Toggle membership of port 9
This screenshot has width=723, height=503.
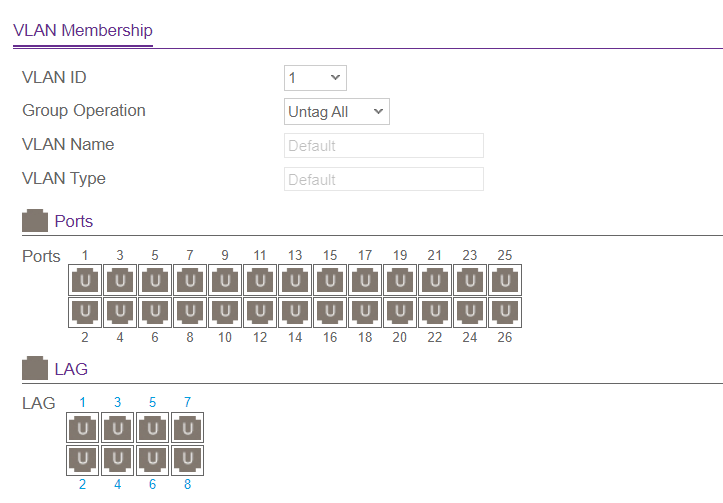pyautogui.click(x=225, y=280)
